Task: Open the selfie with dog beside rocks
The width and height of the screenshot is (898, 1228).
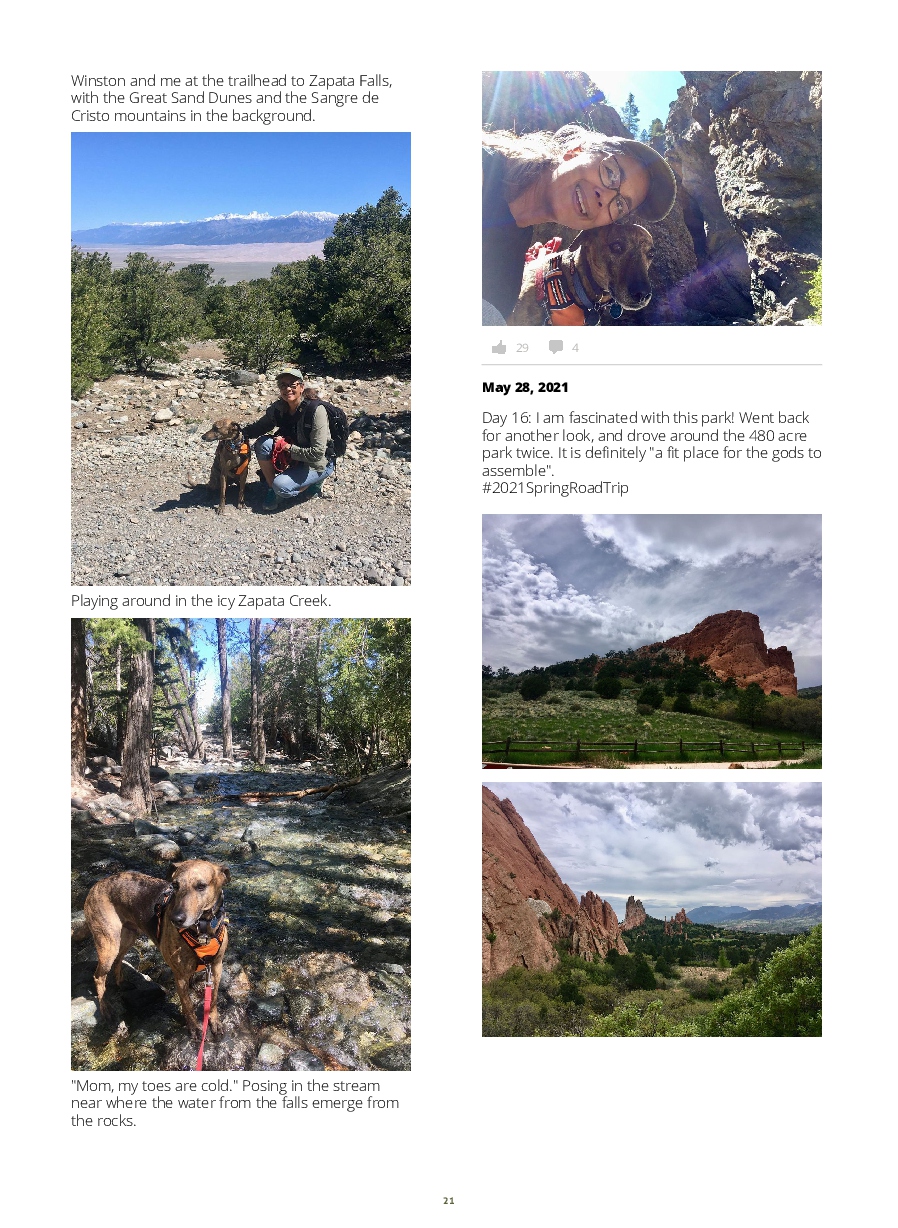Action: click(652, 198)
